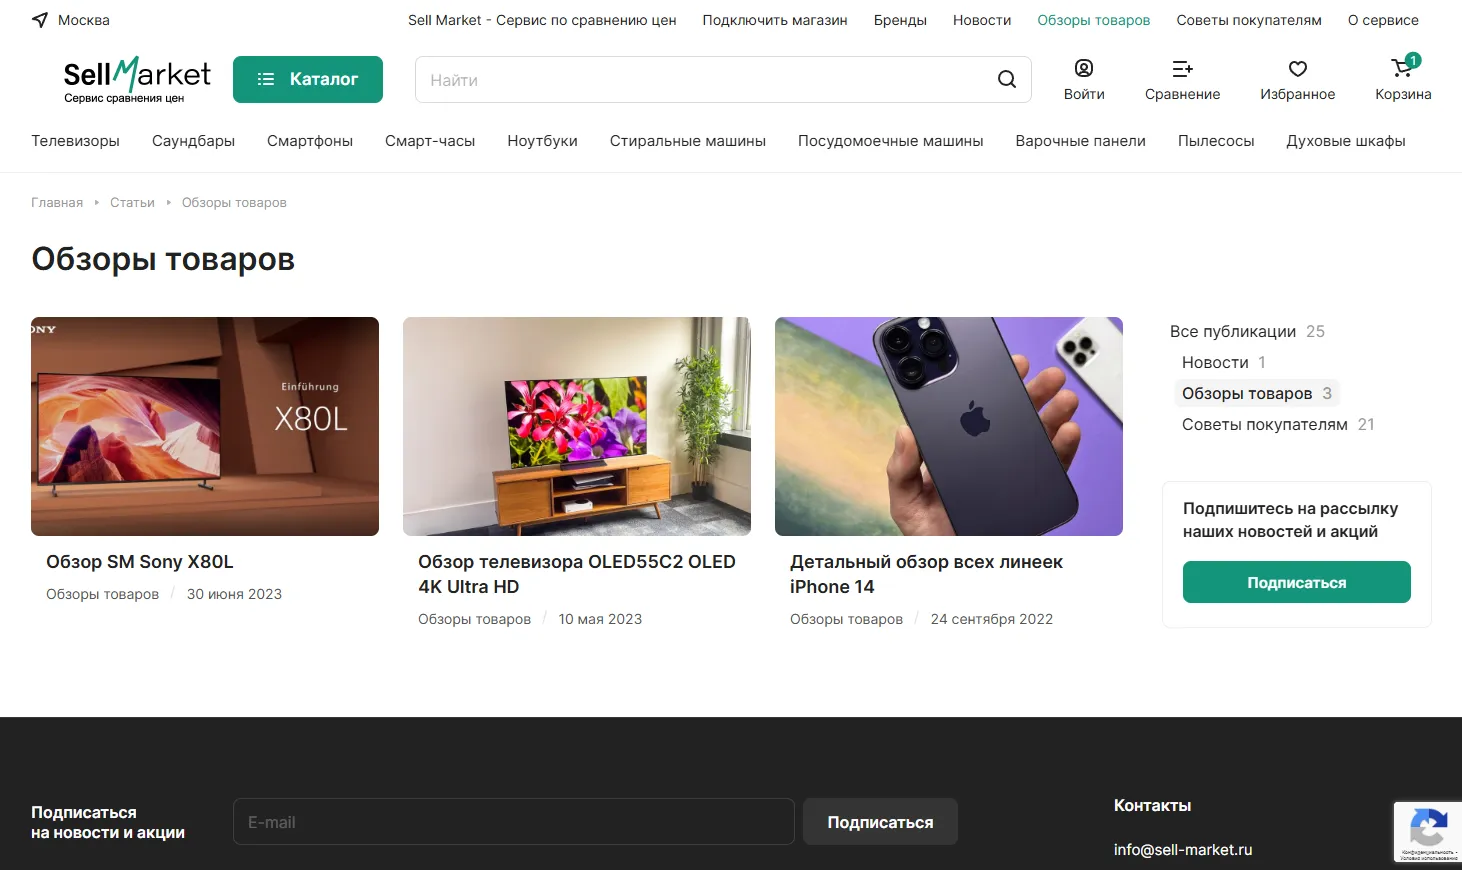Screen dimensions: 1462x870
Task: Click the Moscow location arrow icon
Action: tap(40, 20)
